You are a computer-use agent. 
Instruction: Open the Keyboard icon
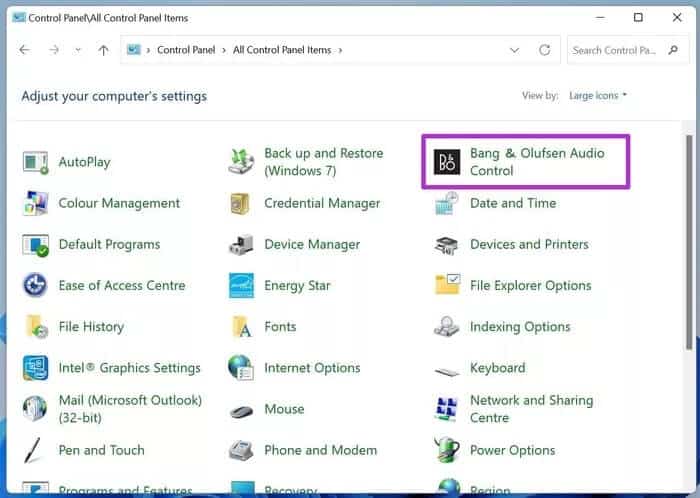click(x=446, y=371)
